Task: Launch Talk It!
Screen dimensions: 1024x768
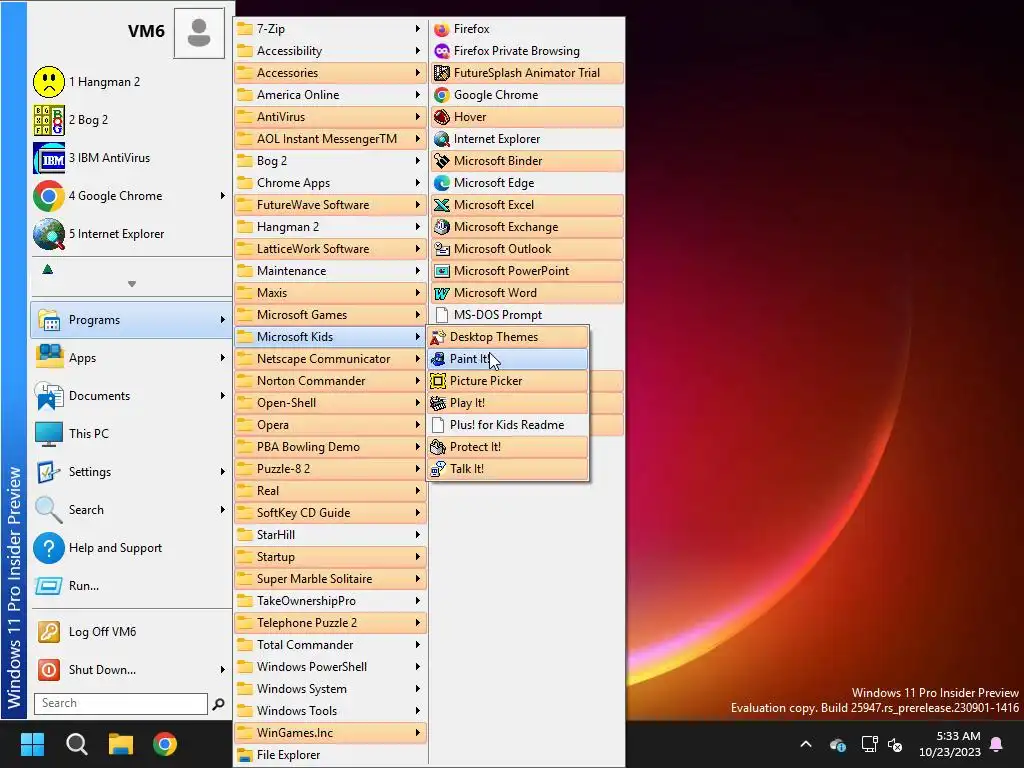Action: (507, 469)
